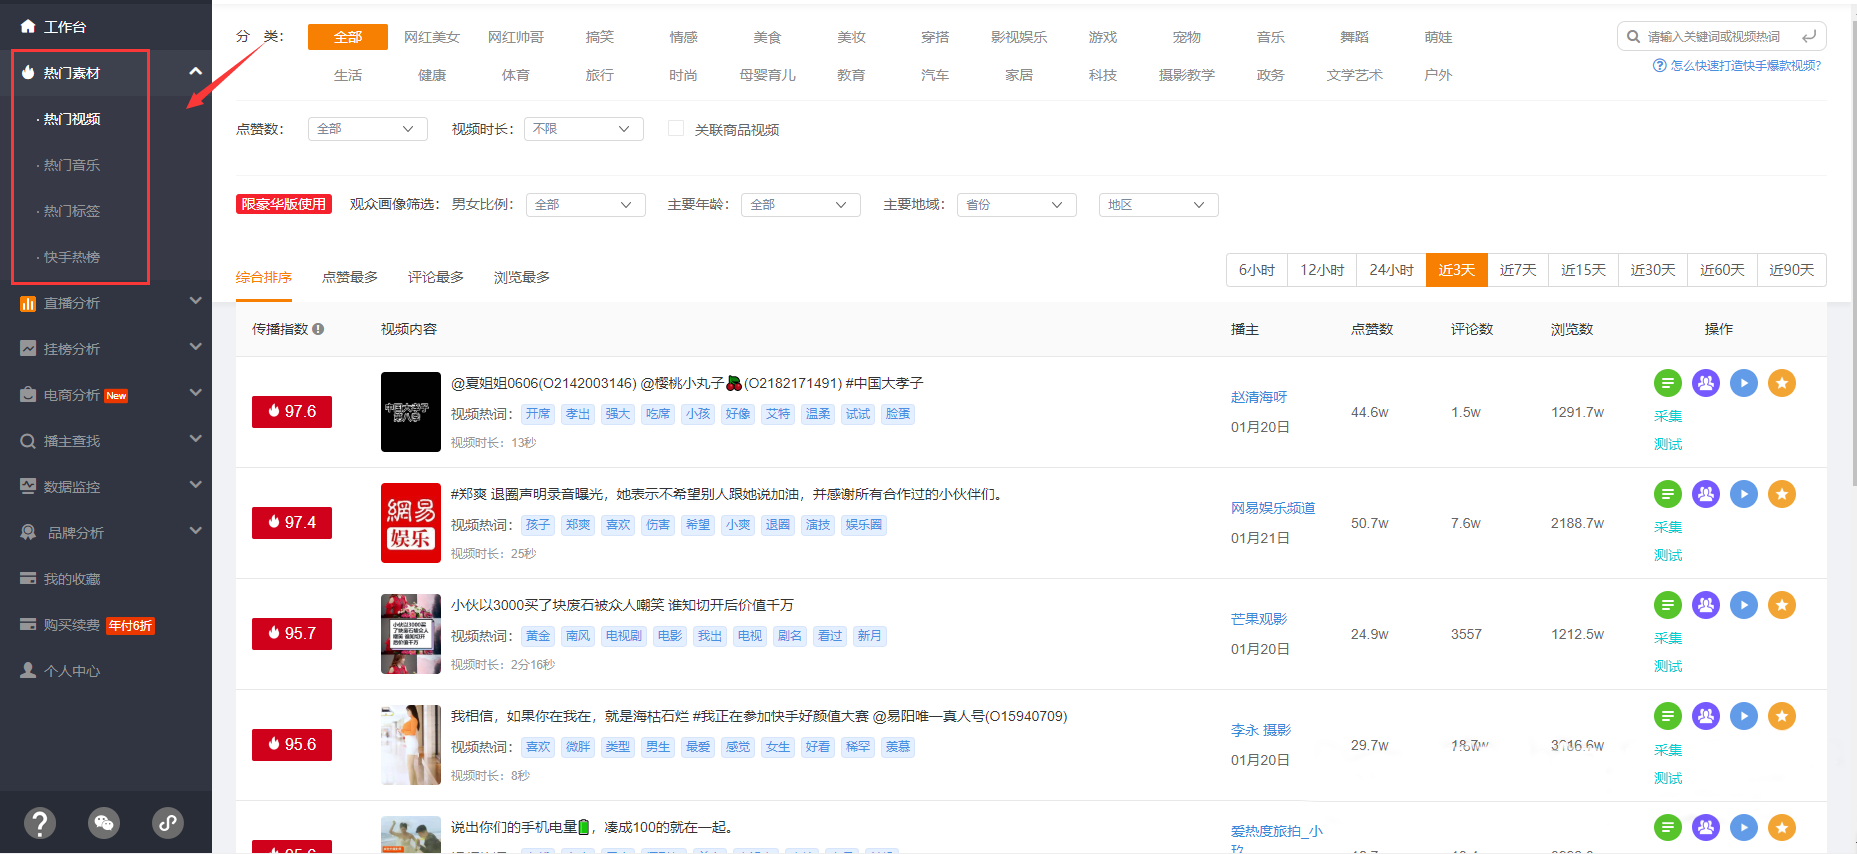Image resolution: width=1857 pixels, height=854 pixels.
Task: Click the 挂榜分析 sidebar icon
Action: pyautogui.click(x=28, y=349)
